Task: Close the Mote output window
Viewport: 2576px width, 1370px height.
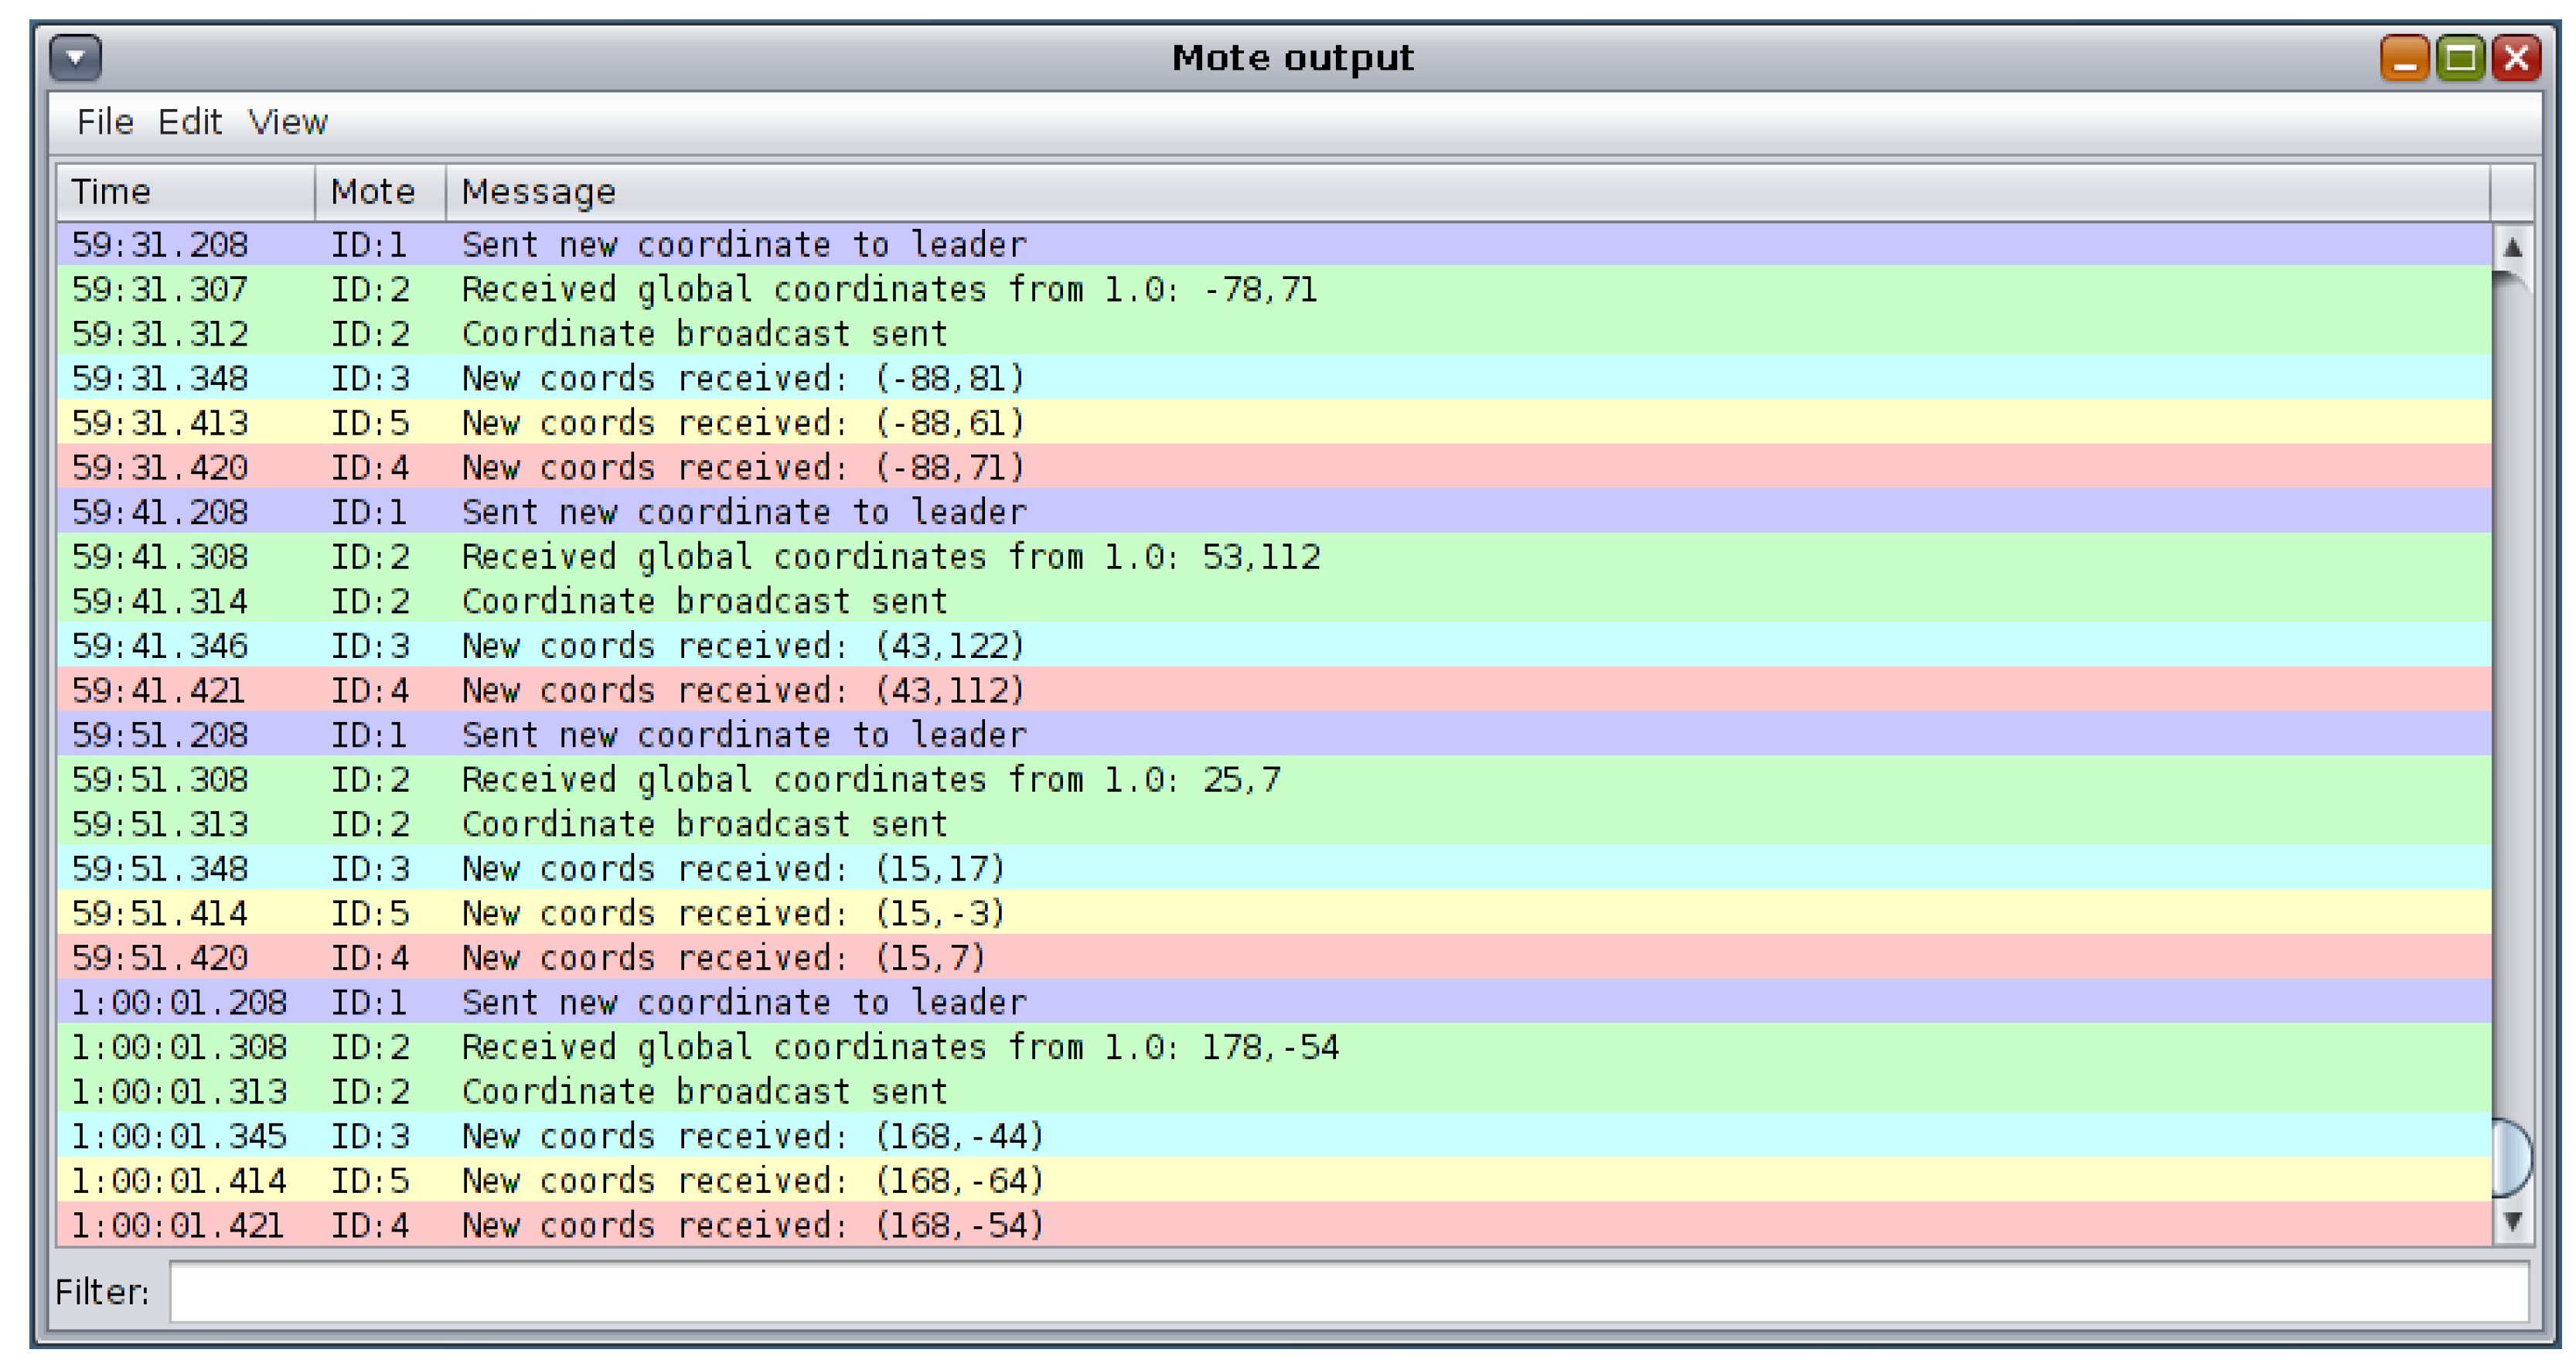Action: (2516, 58)
